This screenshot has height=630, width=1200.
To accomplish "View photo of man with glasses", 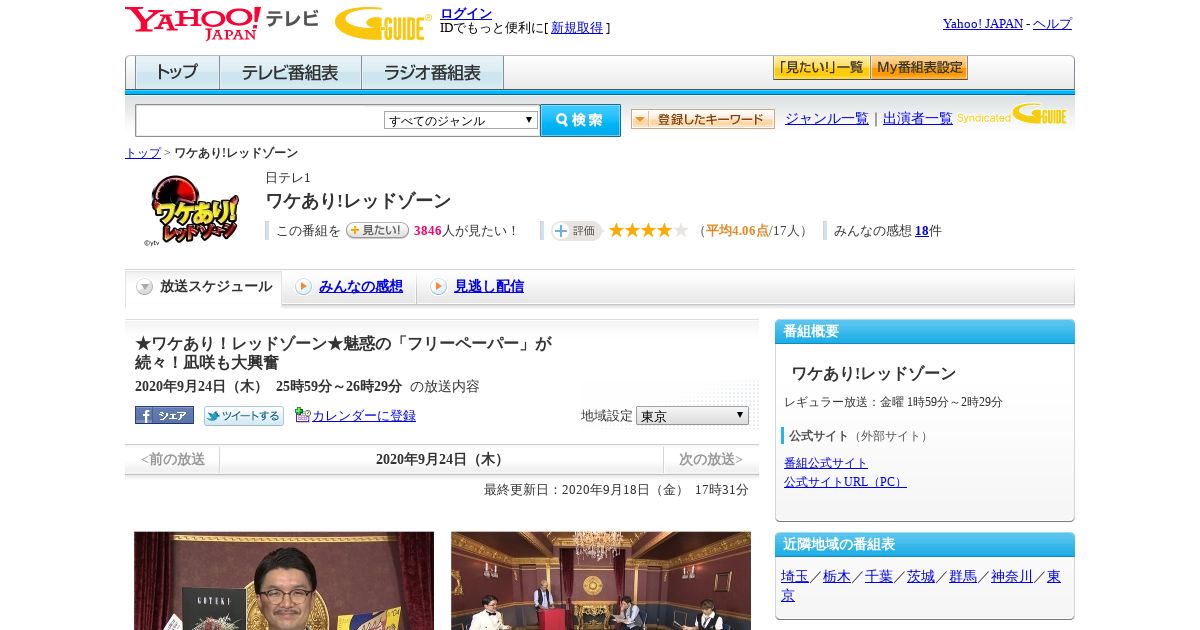I will pyautogui.click(x=284, y=580).
